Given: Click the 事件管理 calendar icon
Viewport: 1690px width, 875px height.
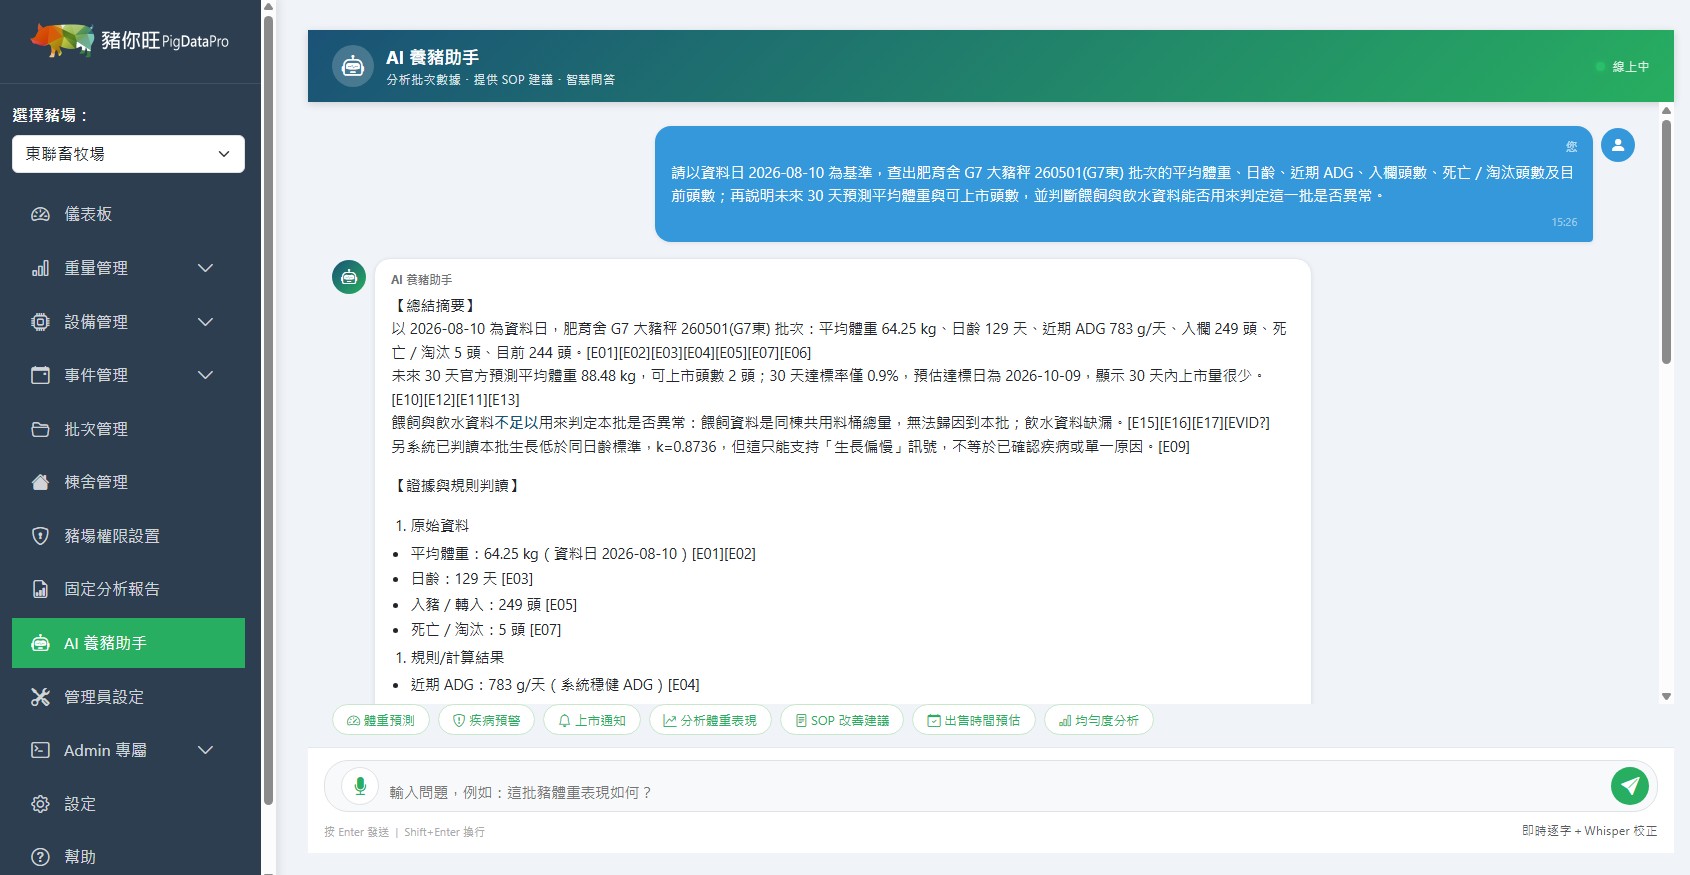Looking at the screenshot, I should (x=40, y=375).
